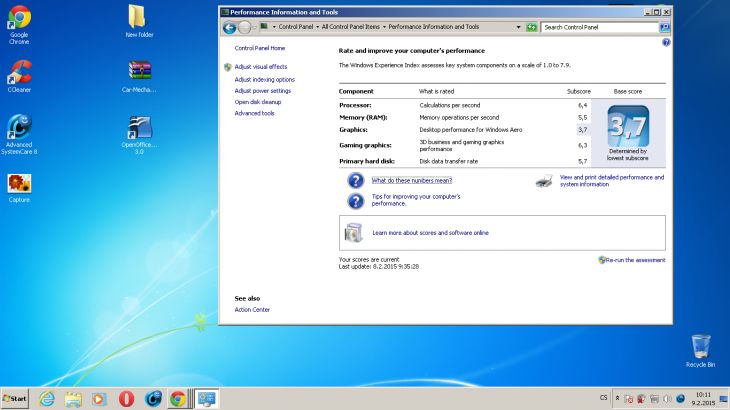Screen dimensions: 730x410
Task: Click Show desktop button at taskbar end
Action: tap(724, 399)
